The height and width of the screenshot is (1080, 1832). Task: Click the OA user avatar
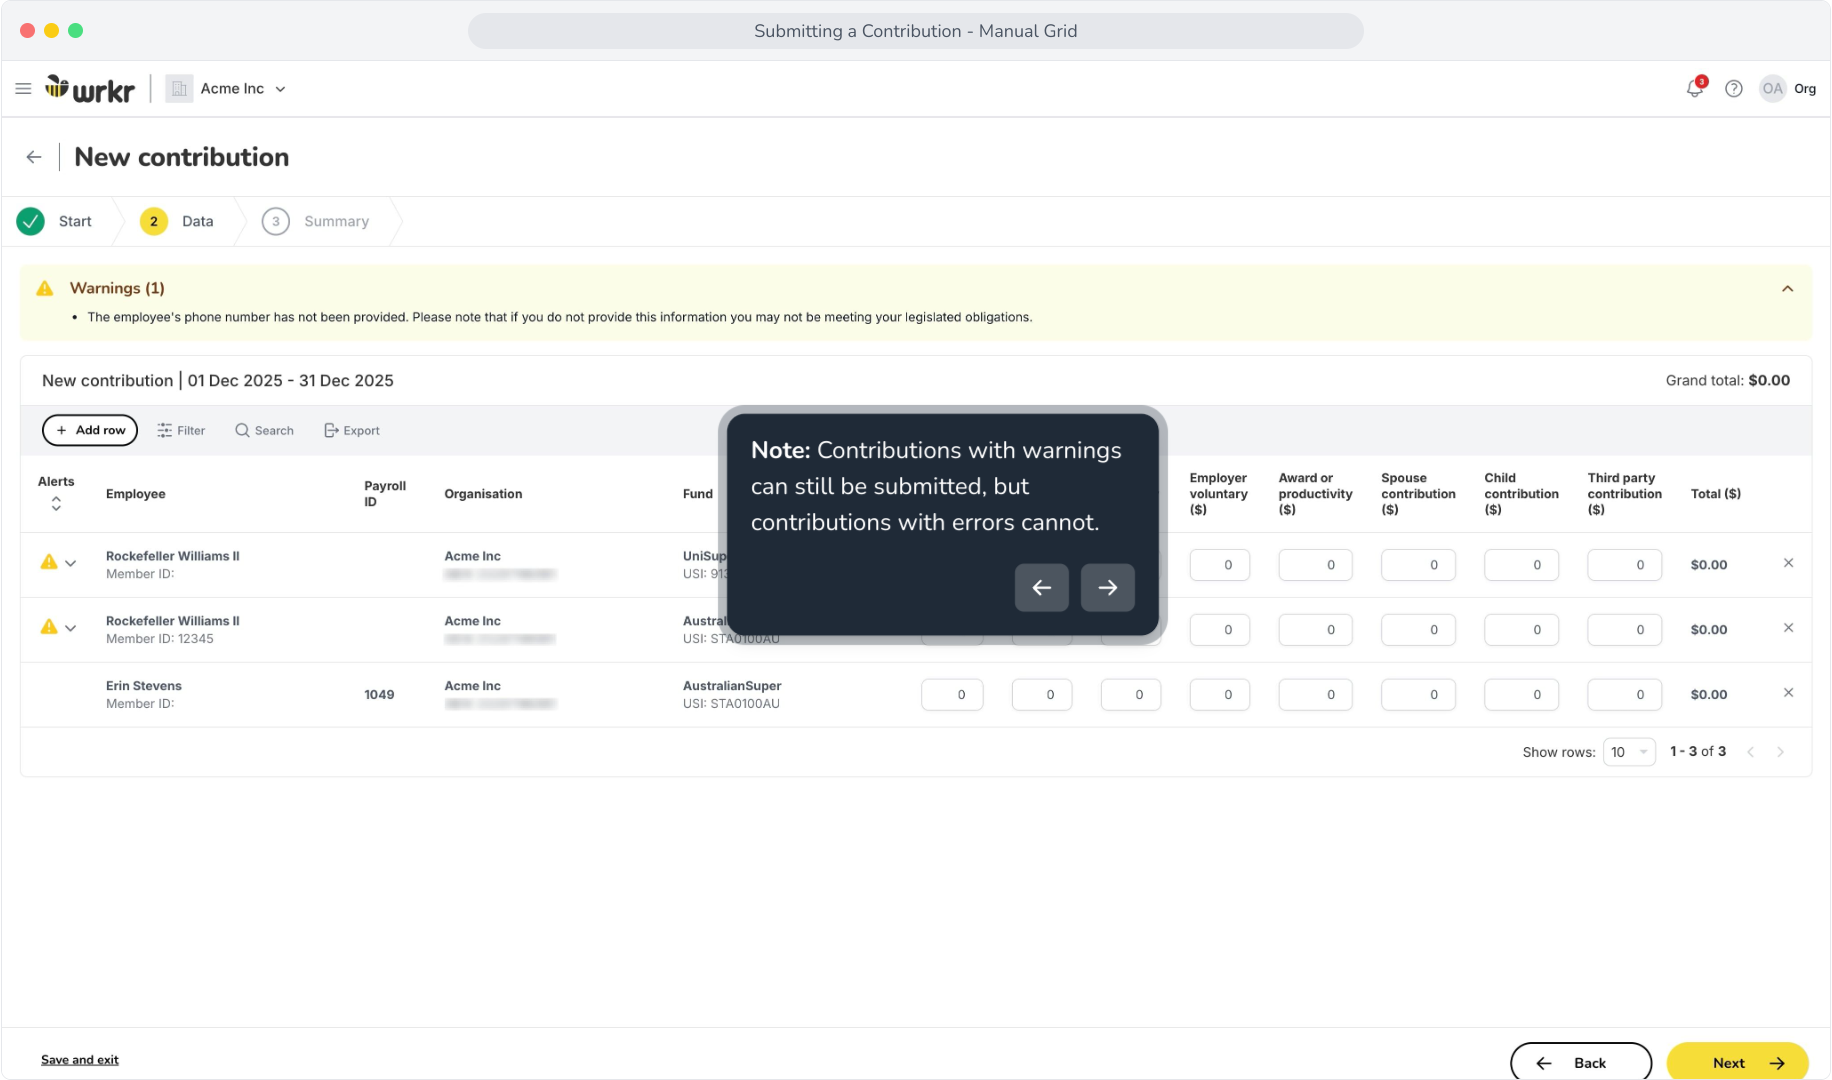pyautogui.click(x=1773, y=89)
